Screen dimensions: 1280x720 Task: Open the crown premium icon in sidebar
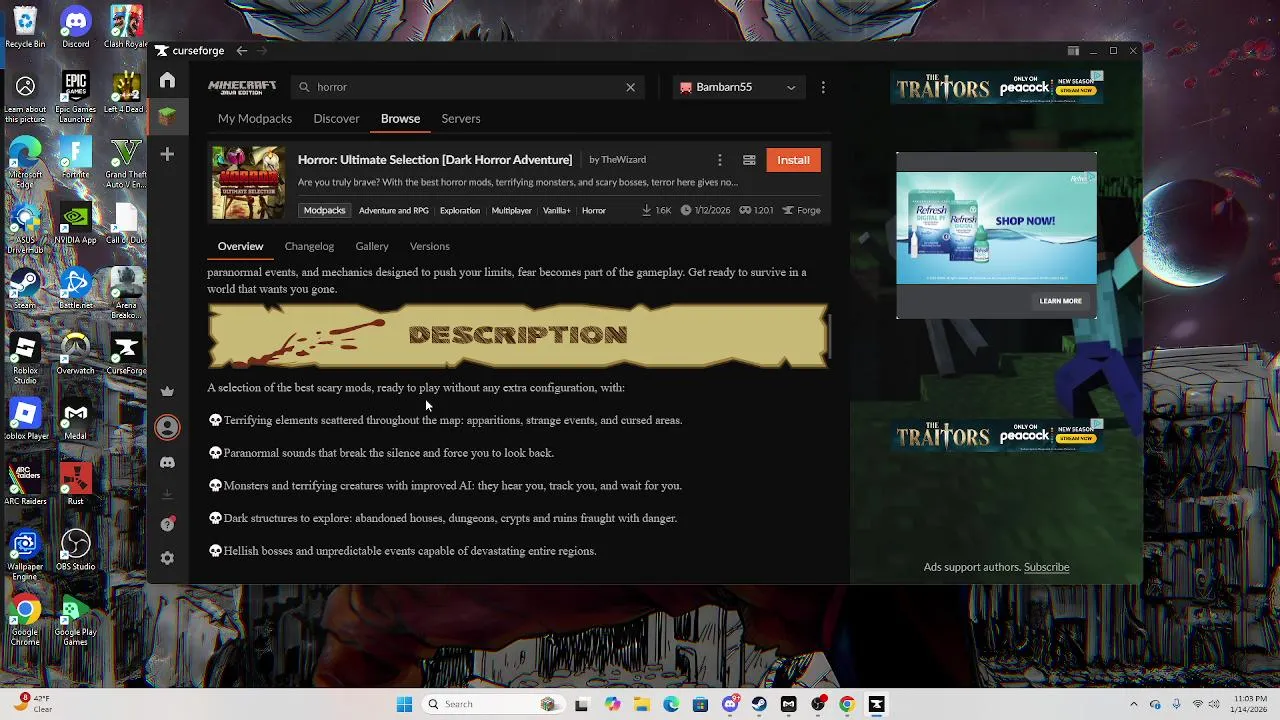pos(167,391)
